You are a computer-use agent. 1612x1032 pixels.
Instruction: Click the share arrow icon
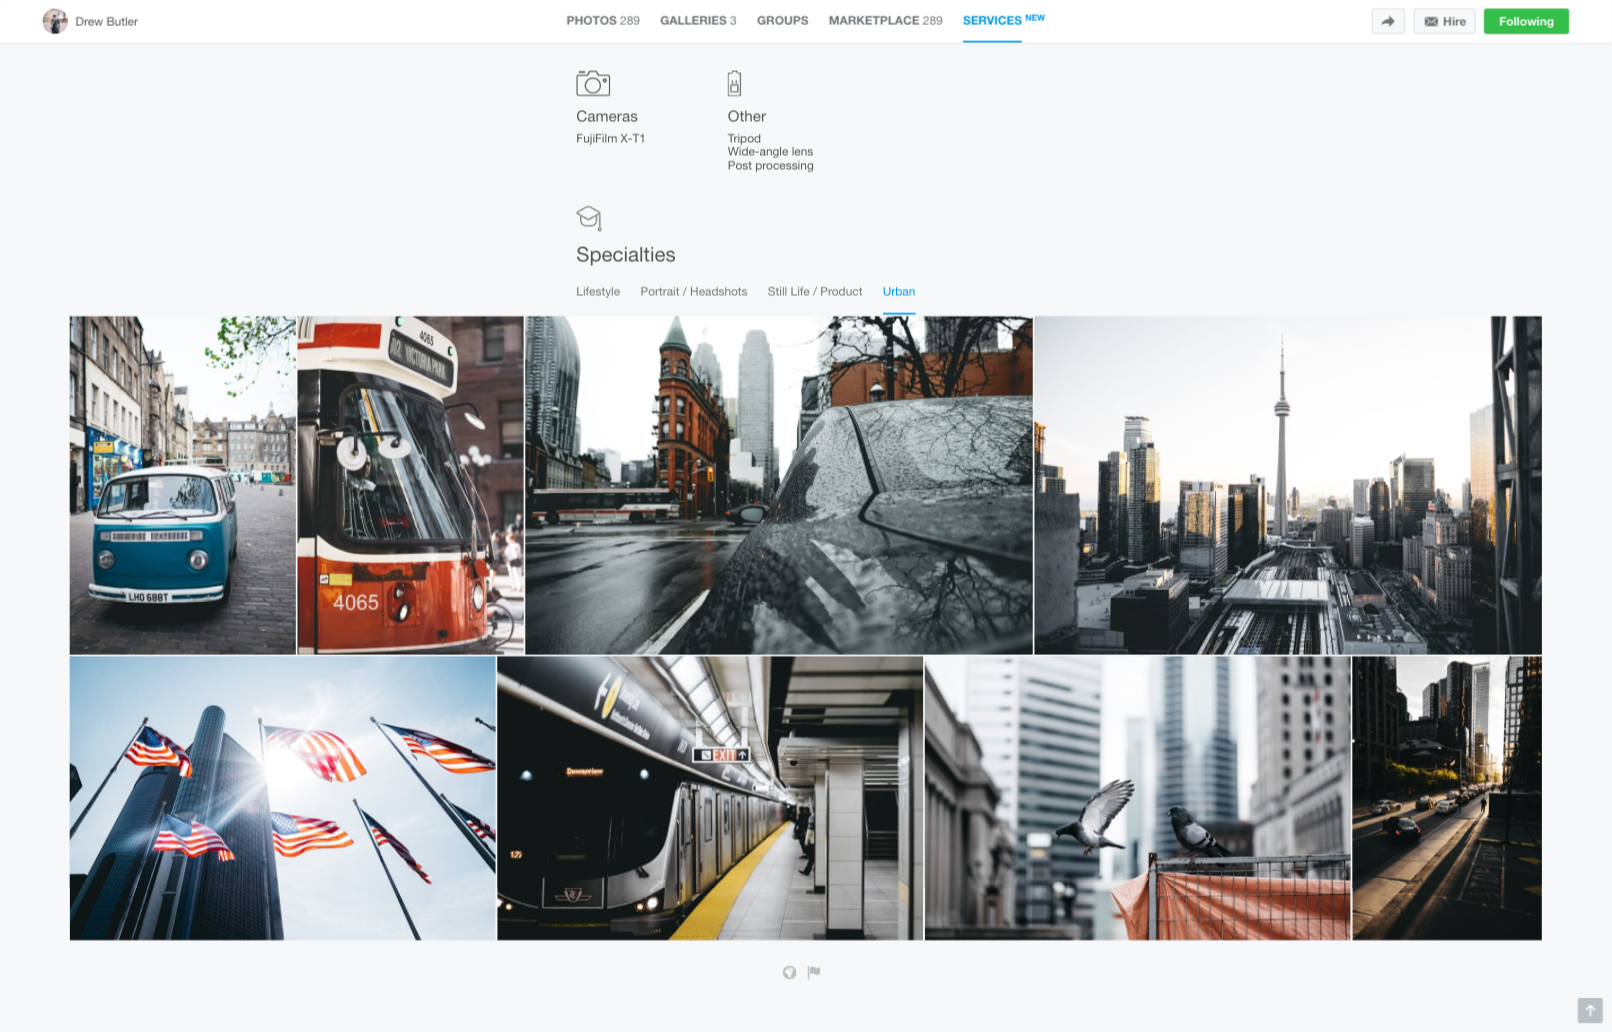tap(1388, 21)
